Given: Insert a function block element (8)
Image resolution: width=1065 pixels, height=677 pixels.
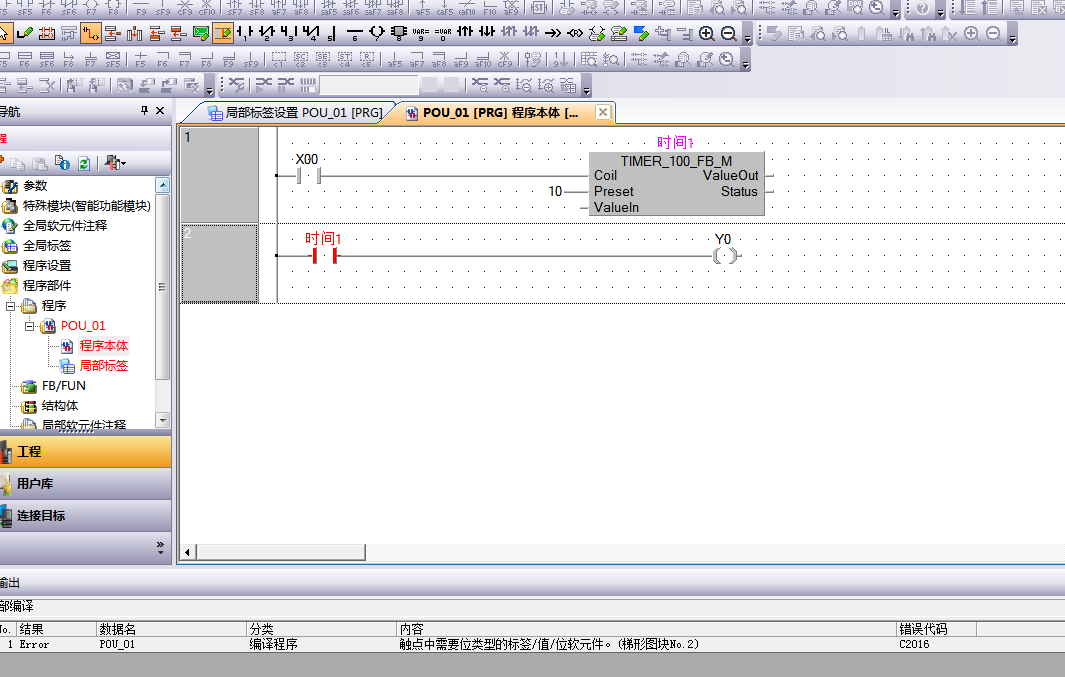Looking at the screenshot, I should point(399,33).
